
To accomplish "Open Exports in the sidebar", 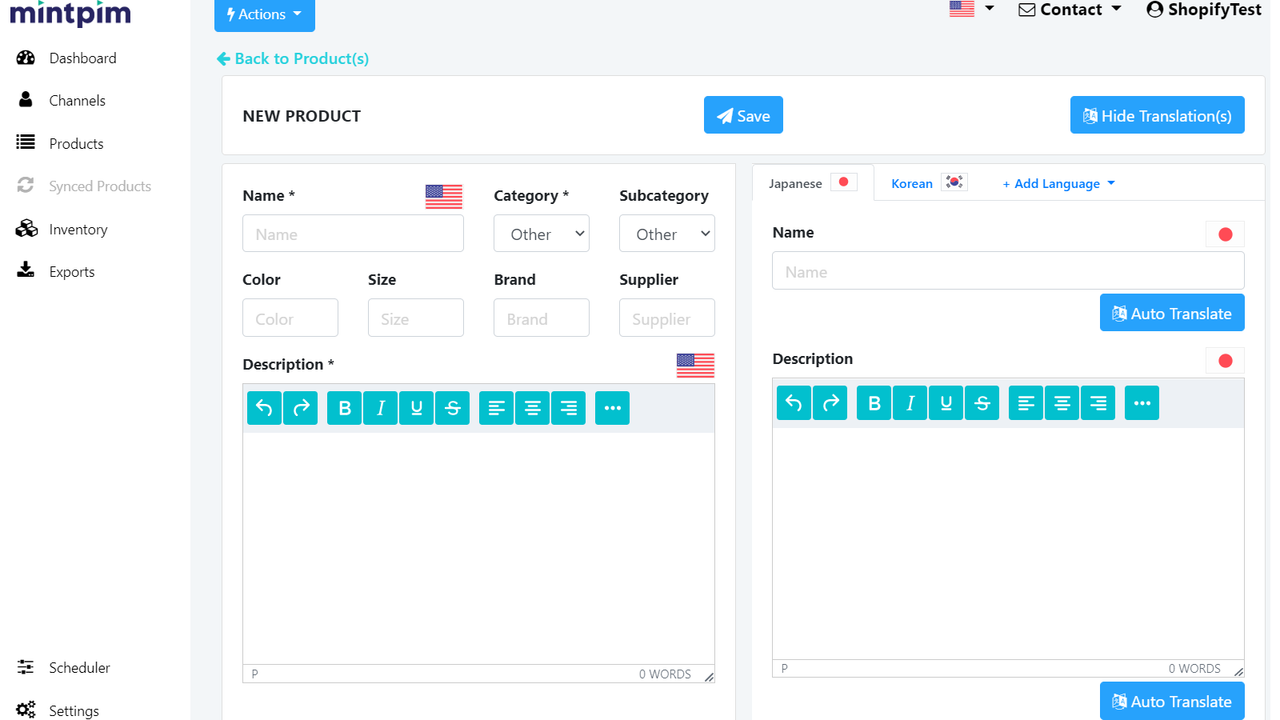I will click(56, 271).
